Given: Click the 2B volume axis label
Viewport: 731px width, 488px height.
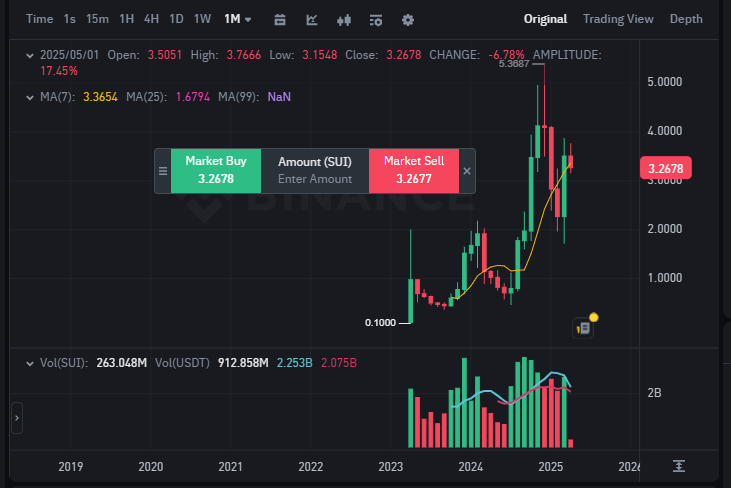Looking at the screenshot, I should (x=655, y=393).
